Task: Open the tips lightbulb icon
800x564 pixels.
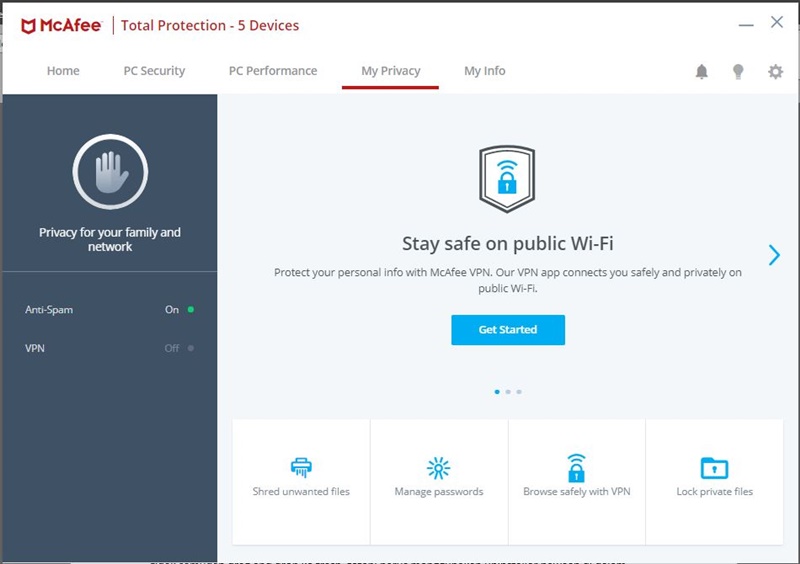Action: pos(738,71)
